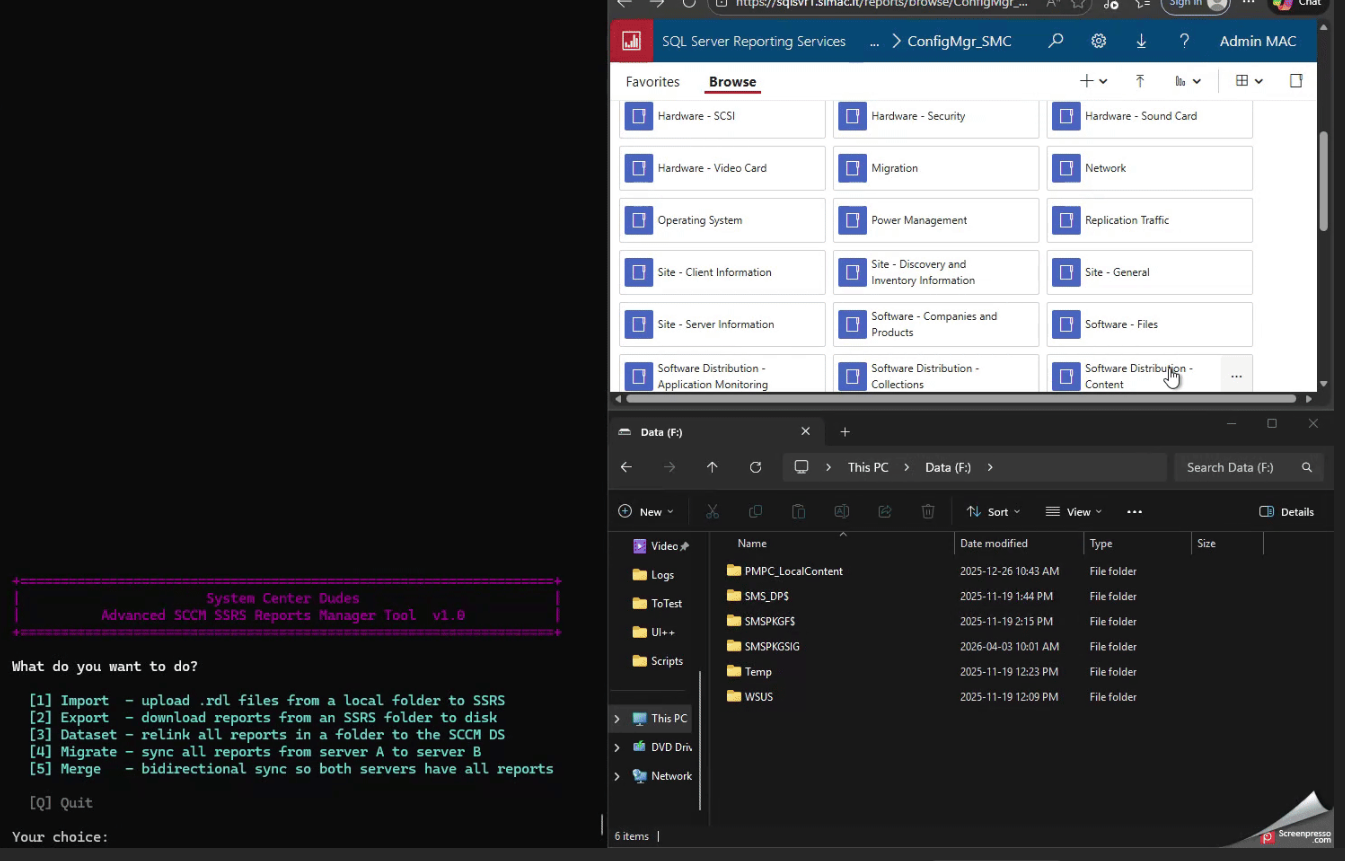Open the ConfigMgr_SMC breadcrumb link

(x=958, y=41)
